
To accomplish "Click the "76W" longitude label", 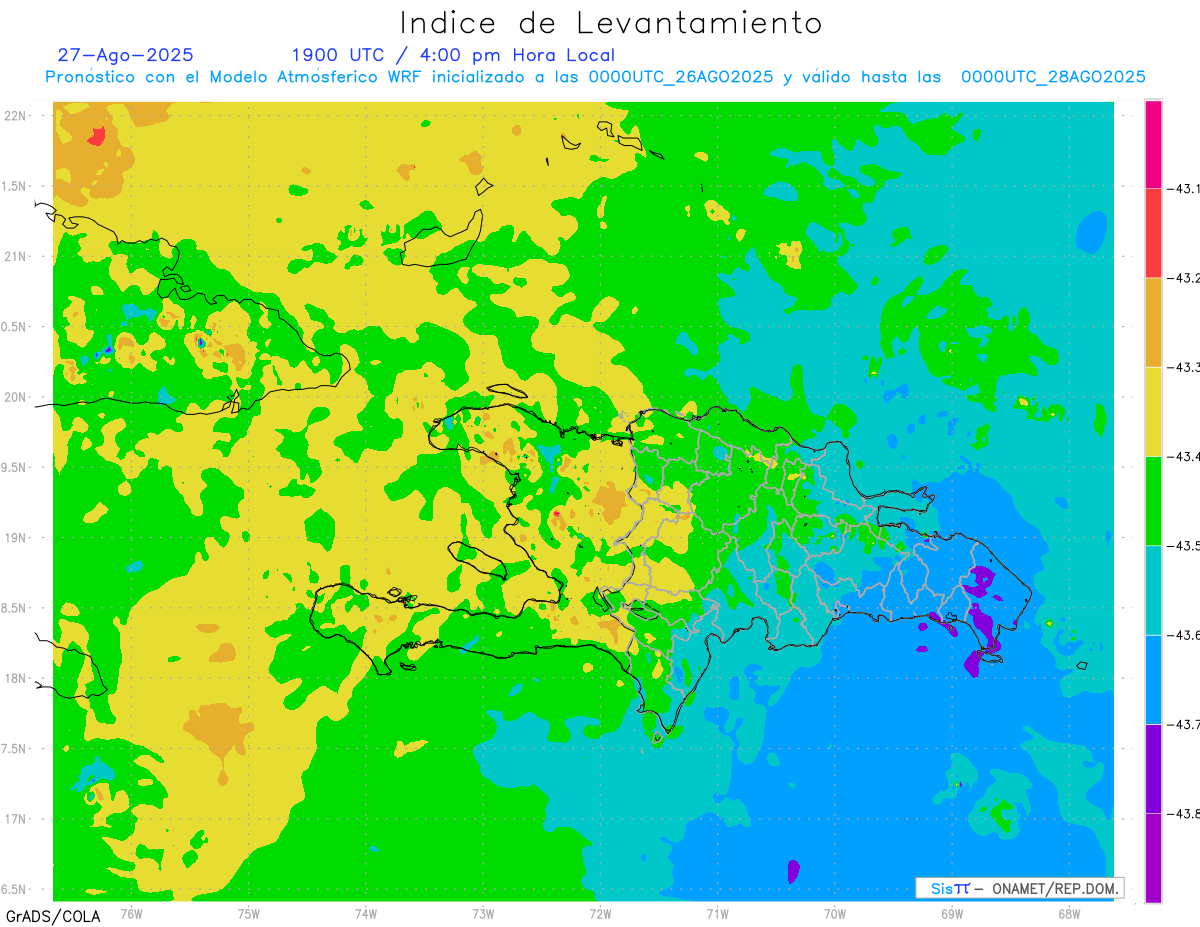I will coord(131,913).
